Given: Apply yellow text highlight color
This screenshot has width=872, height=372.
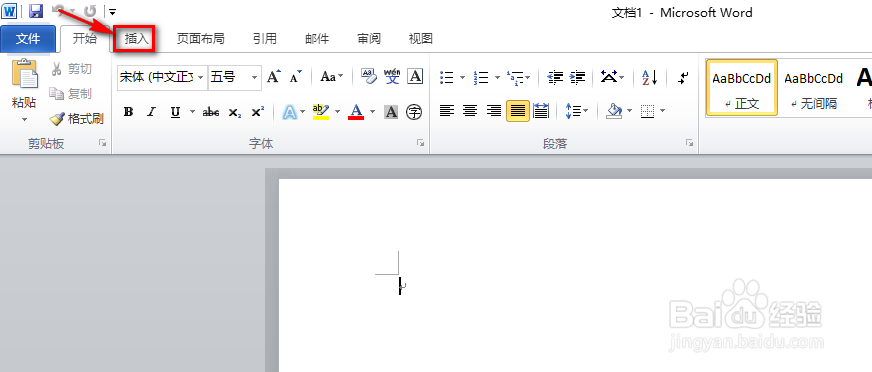Looking at the screenshot, I should click(321, 111).
